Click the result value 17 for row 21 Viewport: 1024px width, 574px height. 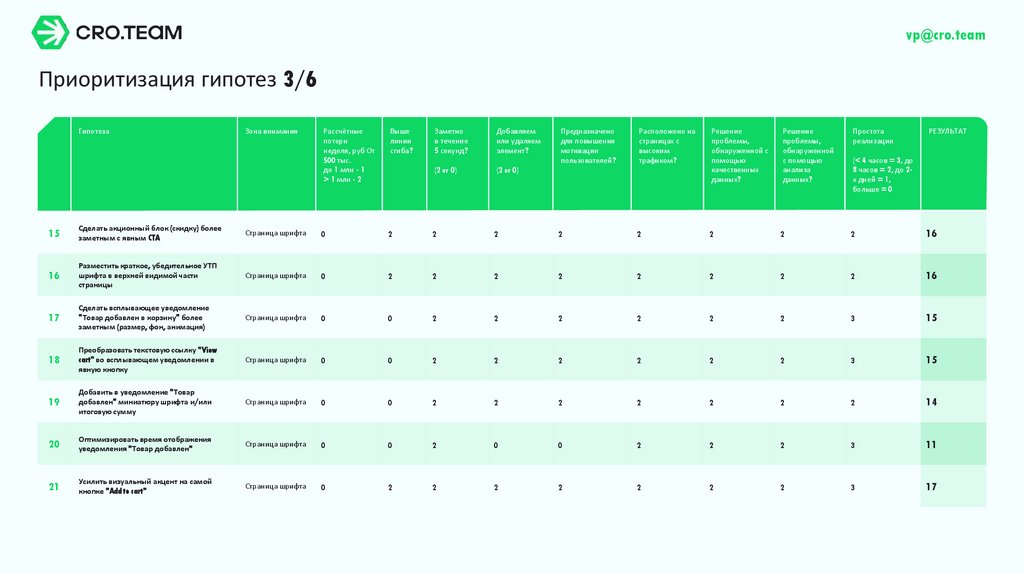[x=931, y=486]
